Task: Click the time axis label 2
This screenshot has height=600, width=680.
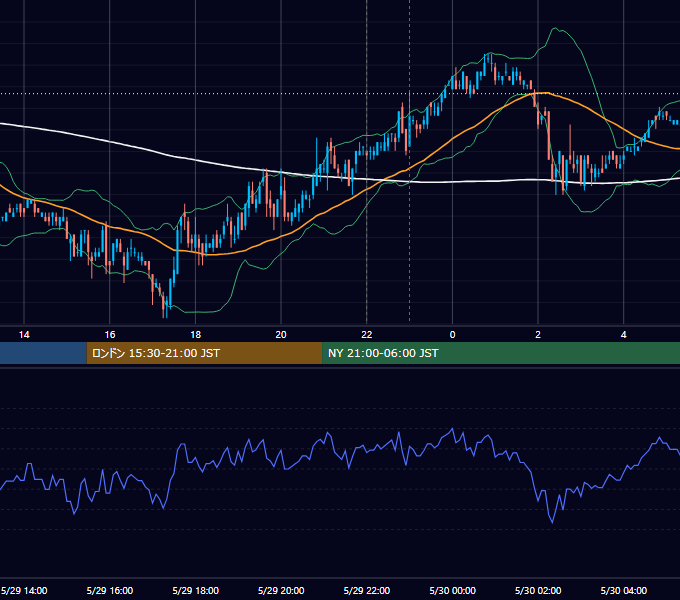Action: [x=538, y=335]
